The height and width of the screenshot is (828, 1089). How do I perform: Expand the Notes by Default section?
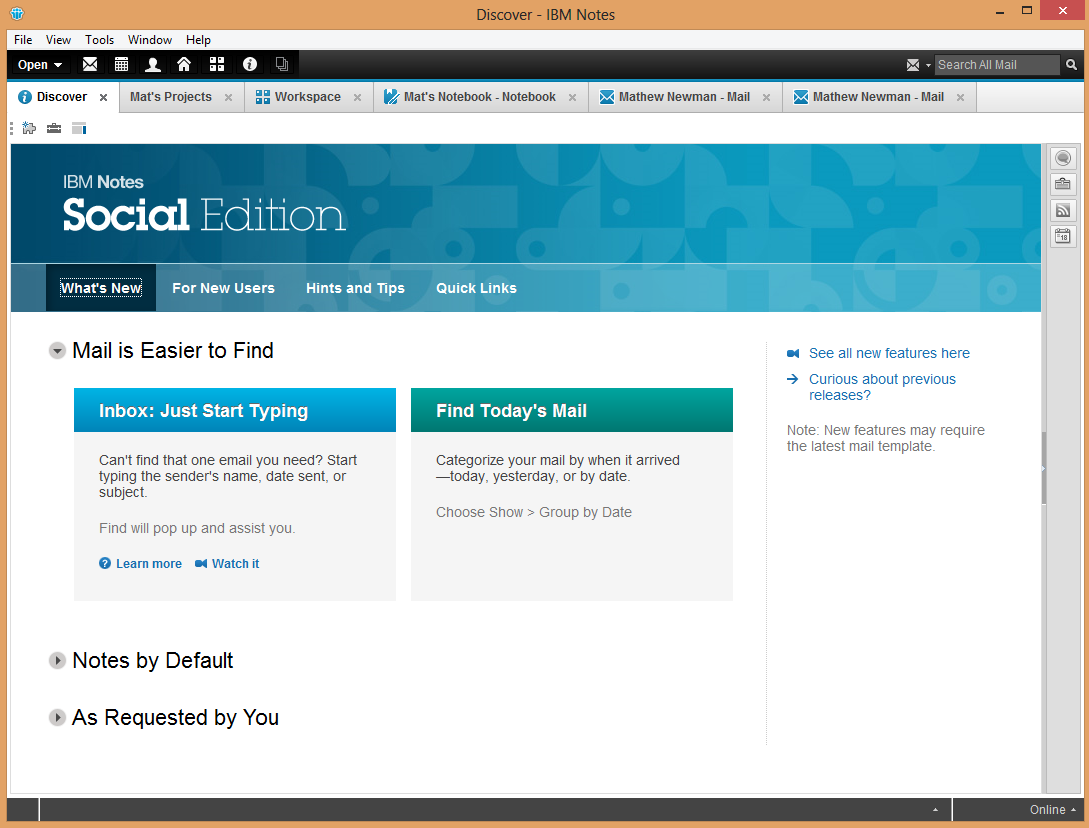coord(58,661)
